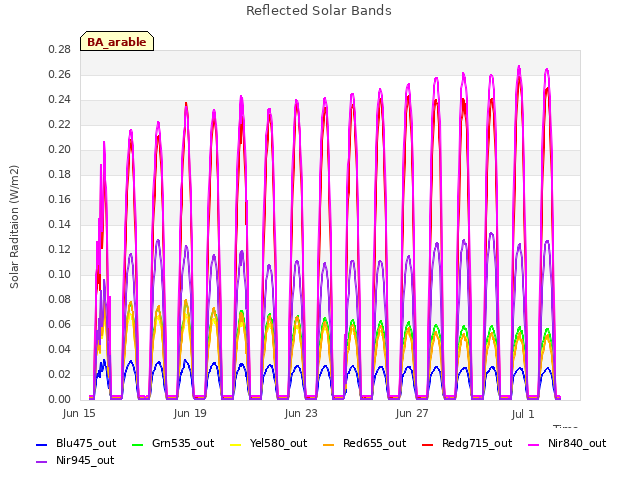
Task: Click the 0.06 y-axis tick label
Action: coord(60,324)
